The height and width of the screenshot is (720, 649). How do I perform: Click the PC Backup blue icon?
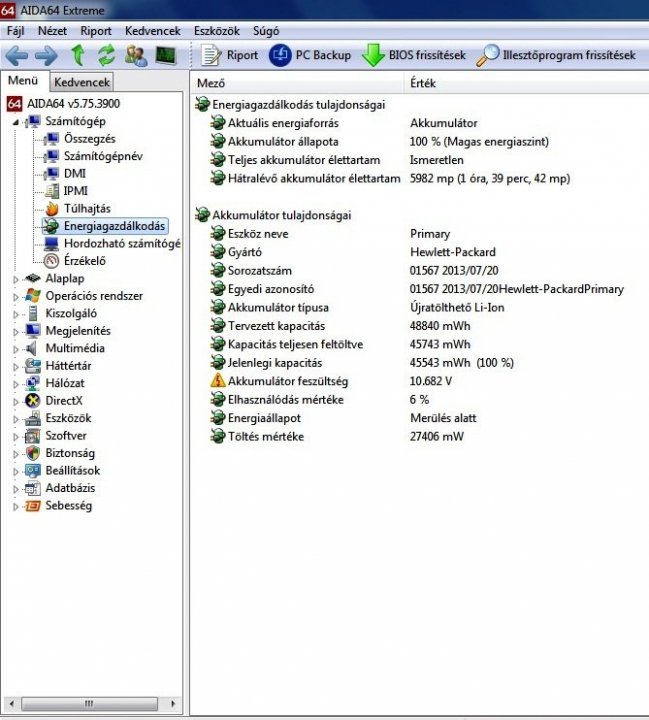280,55
